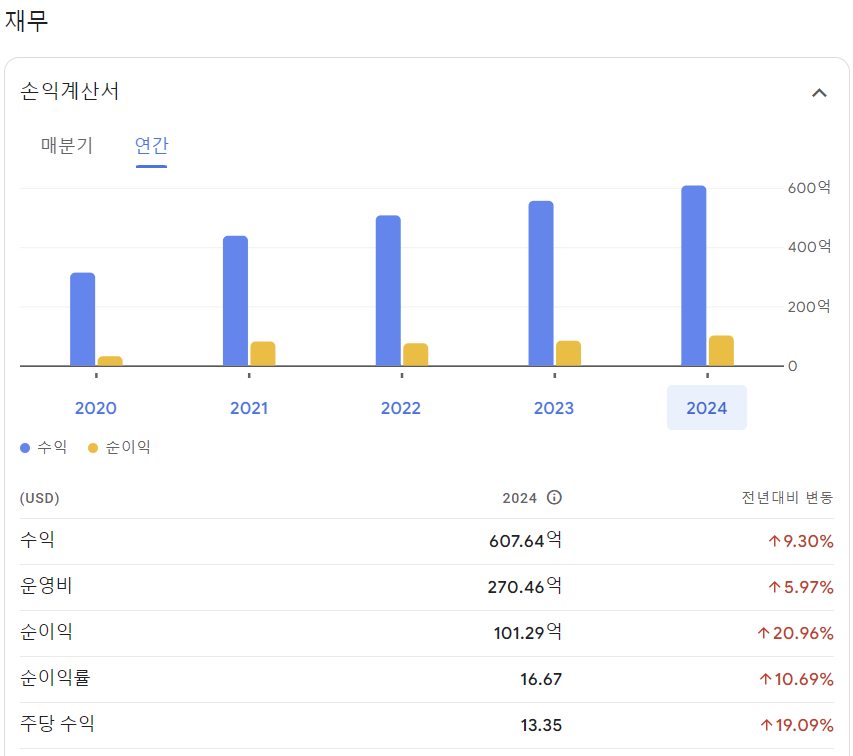Switch to the 매분기 tab
This screenshot has height=756, width=853.
(67, 145)
